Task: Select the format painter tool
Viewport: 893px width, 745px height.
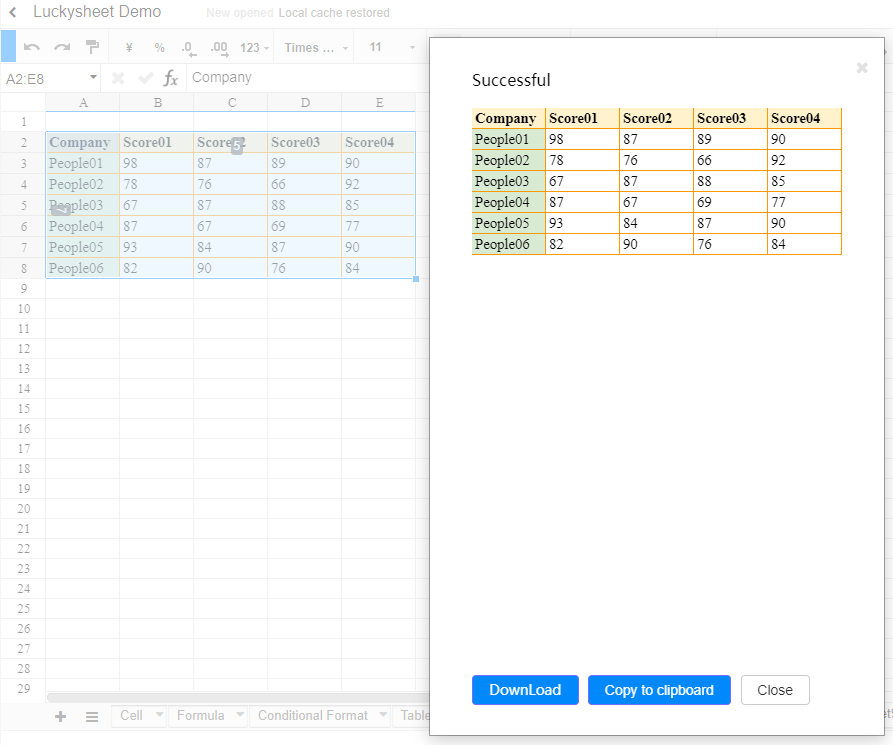Action: pyautogui.click(x=92, y=46)
